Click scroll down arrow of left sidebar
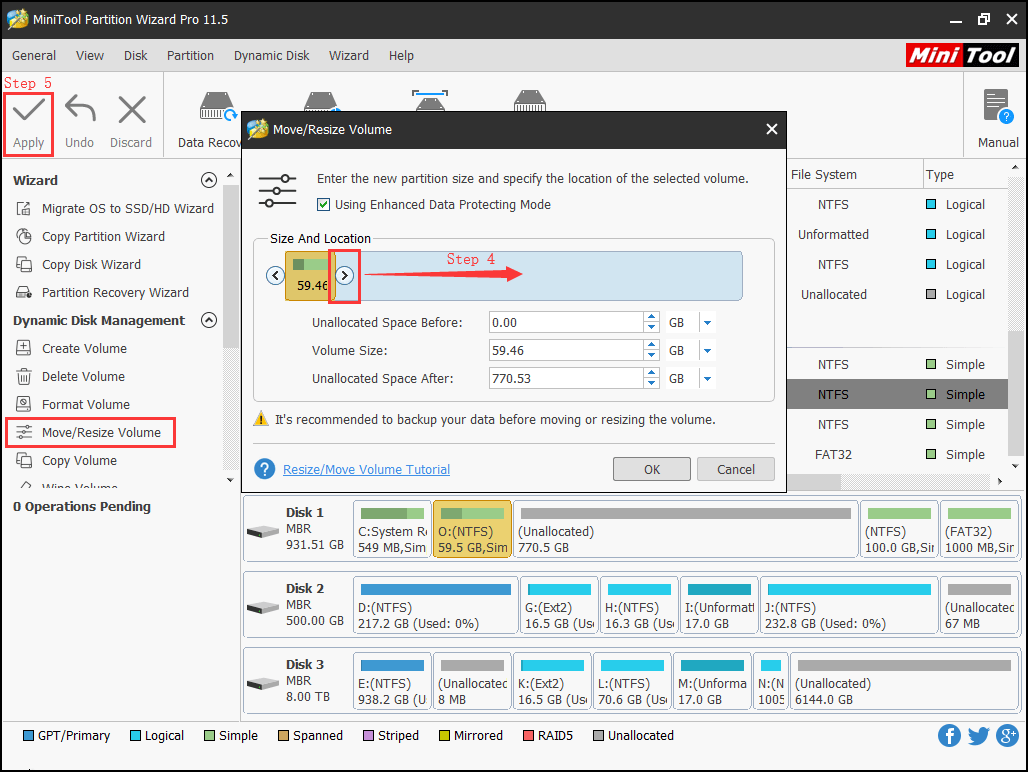 coord(230,480)
